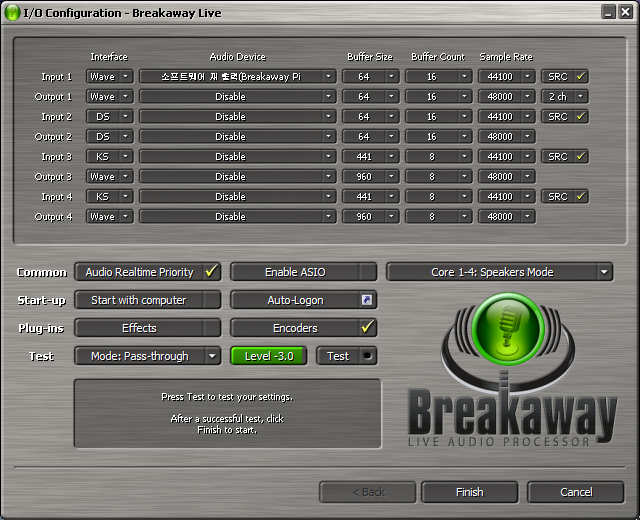Image resolution: width=640 pixels, height=520 pixels.
Task: Open Output 2 Sample Rate dropdown
Action: click(507, 136)
